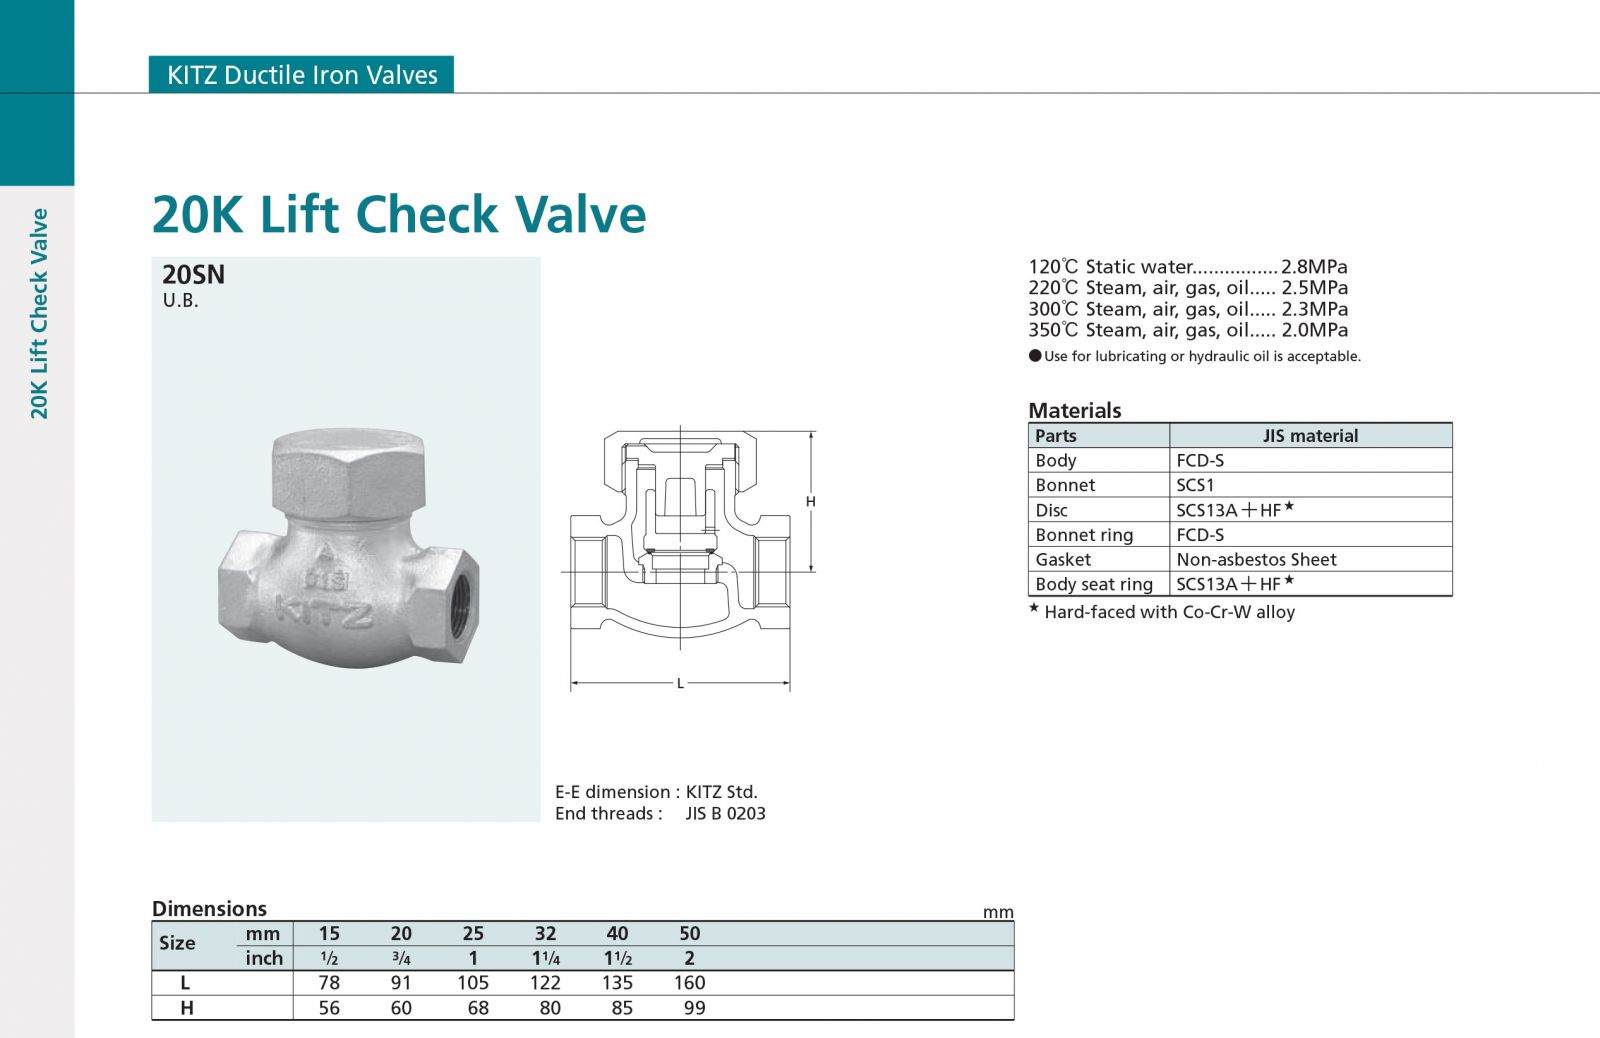Click the inch row header

tap(264, 958)
